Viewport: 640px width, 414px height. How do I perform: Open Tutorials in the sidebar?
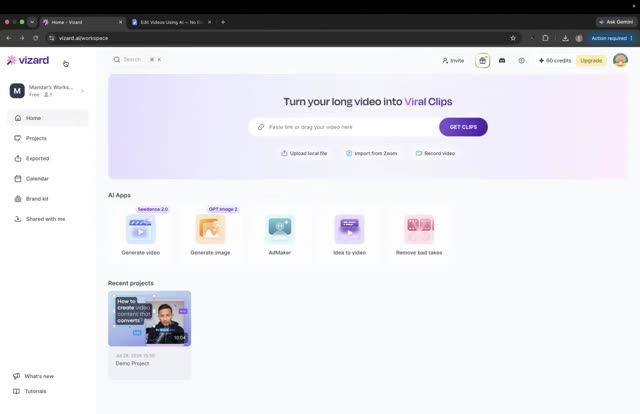click(x=30, y=391)
